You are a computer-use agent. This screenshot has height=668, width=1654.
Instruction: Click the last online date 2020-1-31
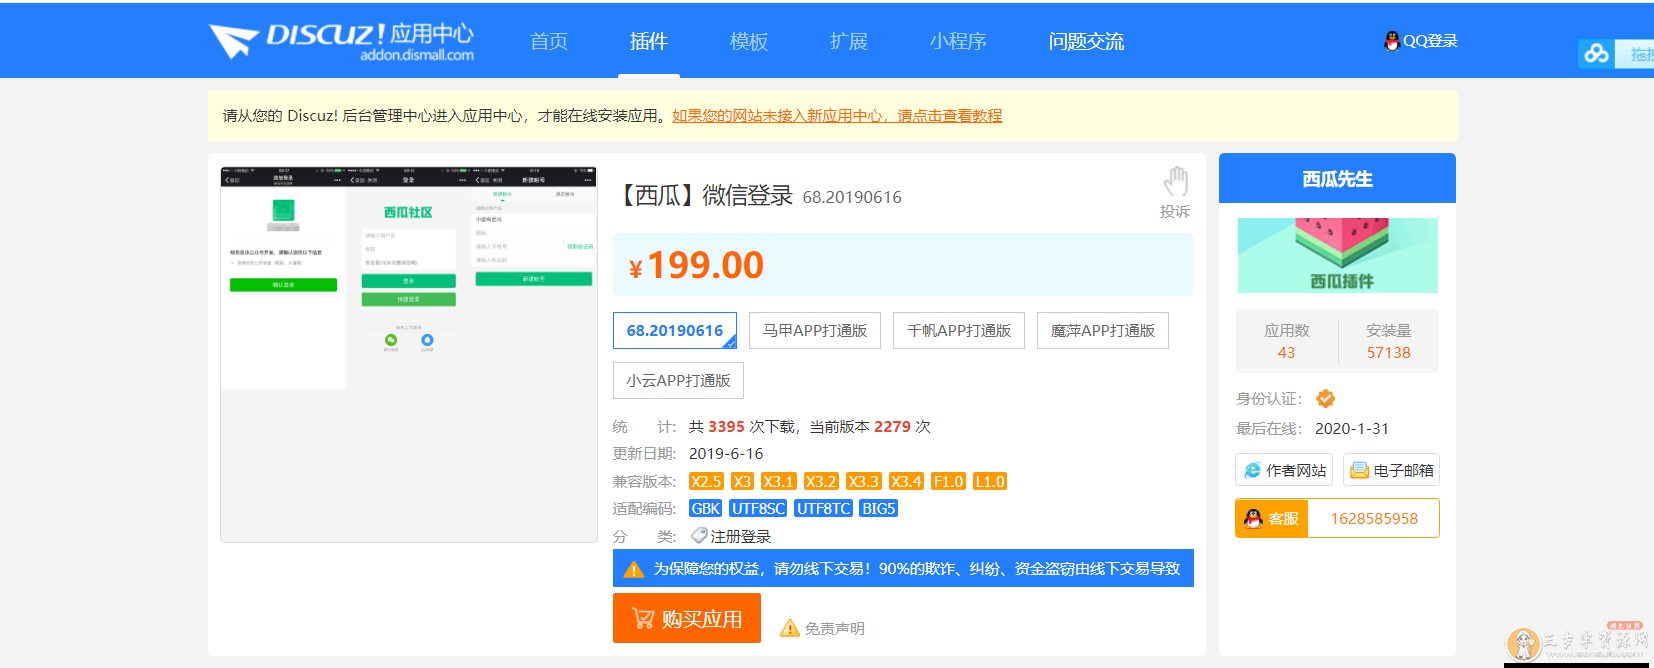[x=1352, y=428]
